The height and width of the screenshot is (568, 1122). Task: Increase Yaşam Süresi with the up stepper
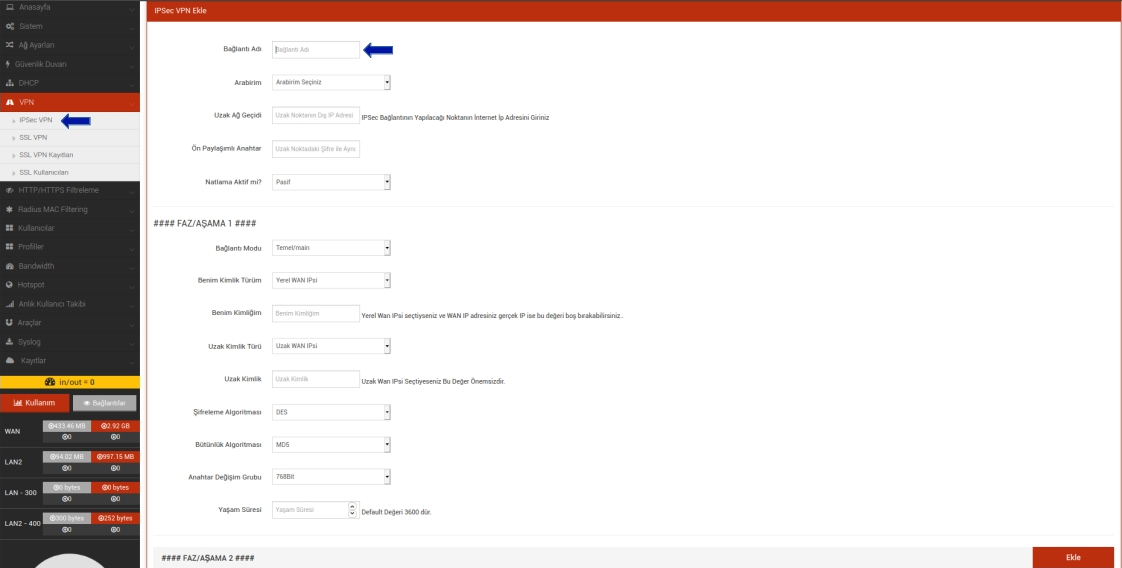pos(352,506)
